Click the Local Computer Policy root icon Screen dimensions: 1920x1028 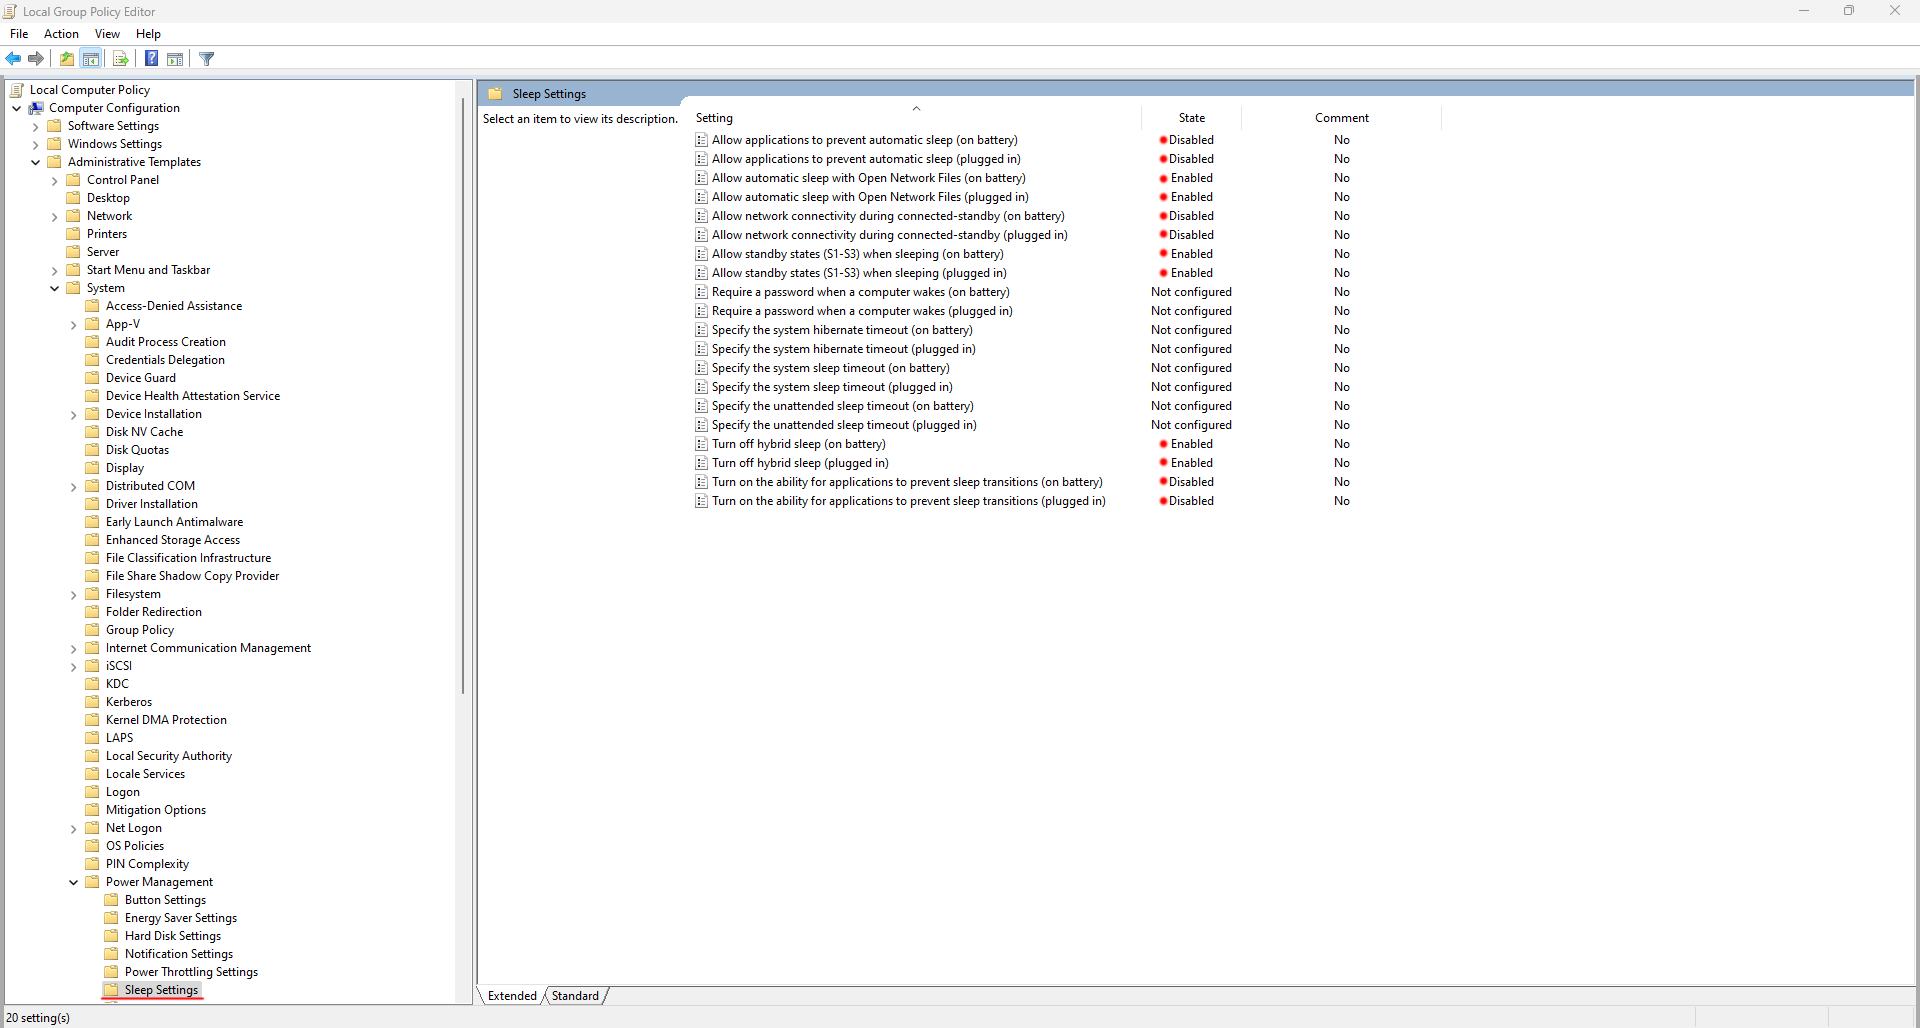(x=17, y=90)
